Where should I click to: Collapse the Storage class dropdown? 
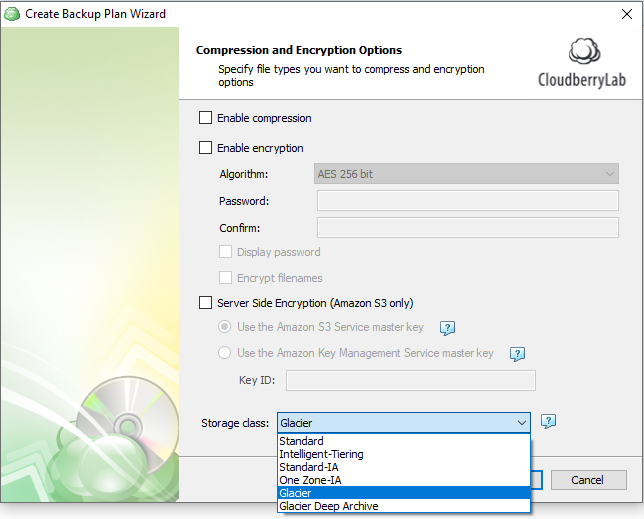[x=521, y=423]
